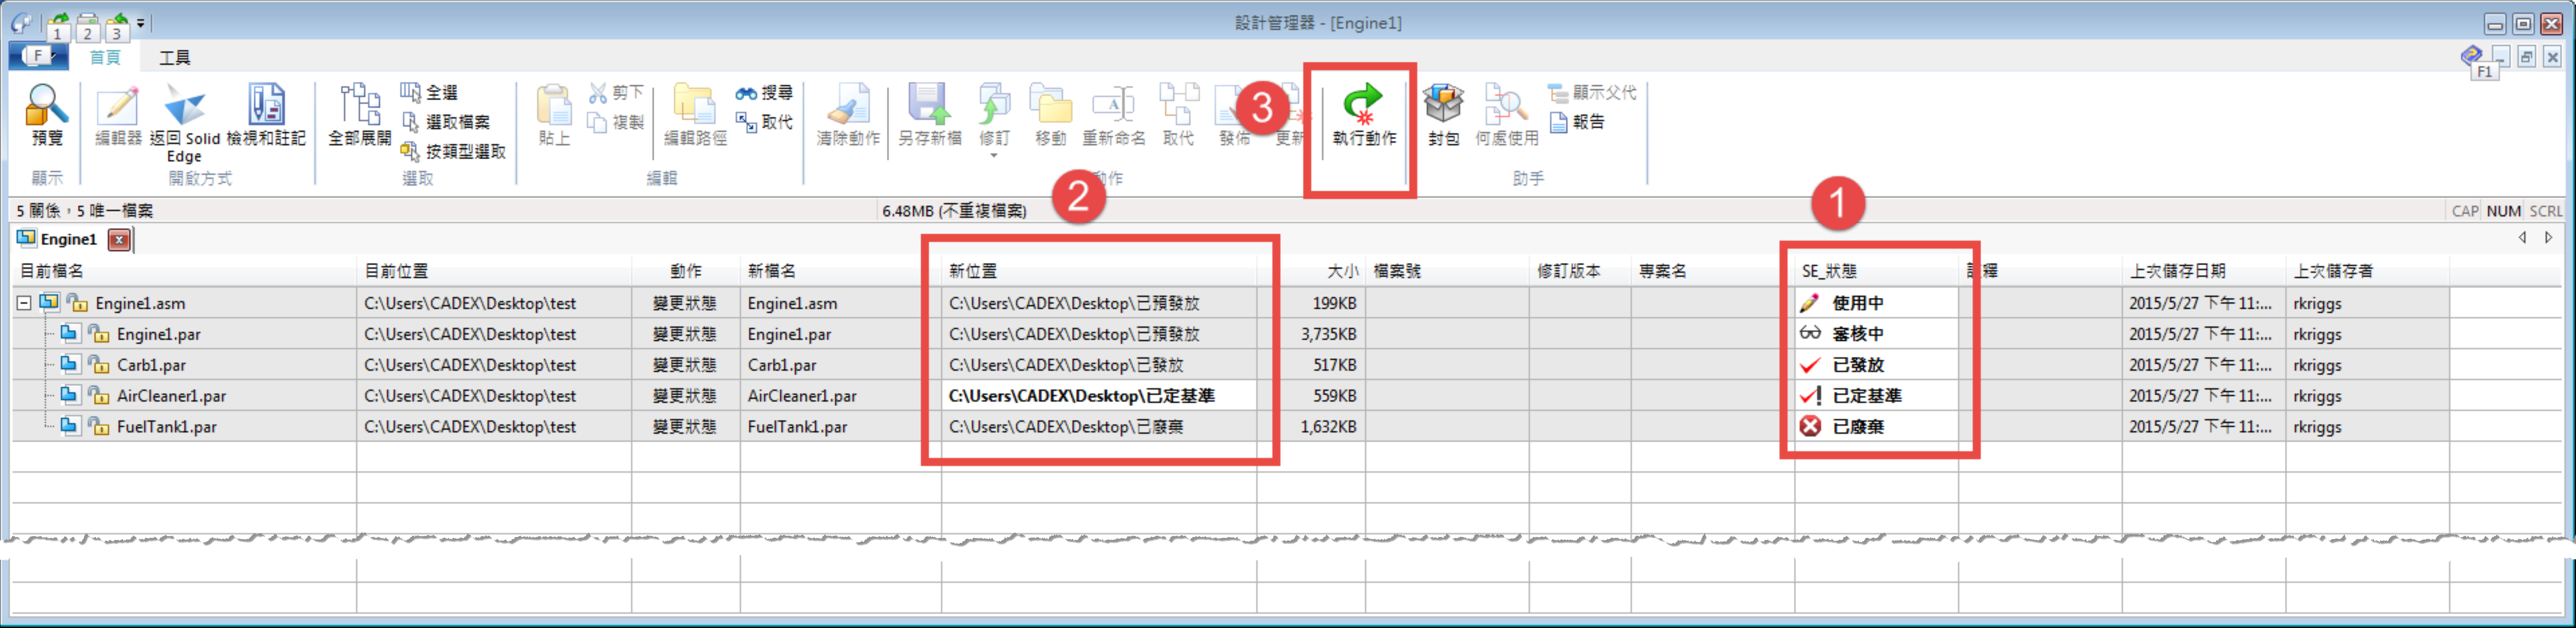Click 顯示父代 show parents
2576x628 pixels.
(x=1592, y=93)
